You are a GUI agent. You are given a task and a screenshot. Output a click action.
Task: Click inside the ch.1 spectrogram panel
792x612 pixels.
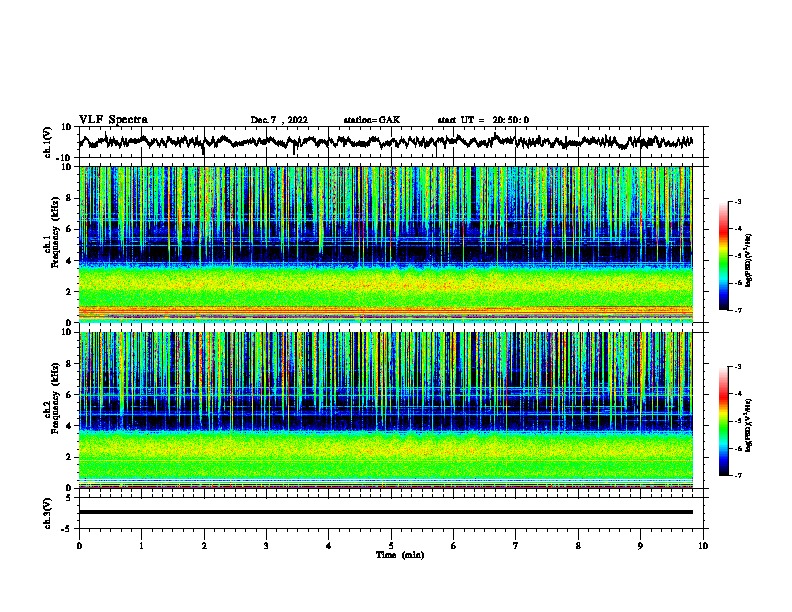click(386, 244)
